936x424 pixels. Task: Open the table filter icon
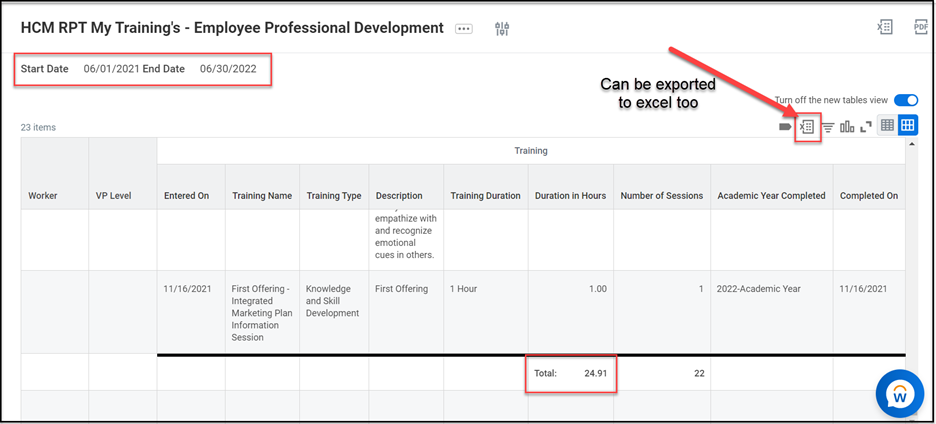tap(828, 127)
